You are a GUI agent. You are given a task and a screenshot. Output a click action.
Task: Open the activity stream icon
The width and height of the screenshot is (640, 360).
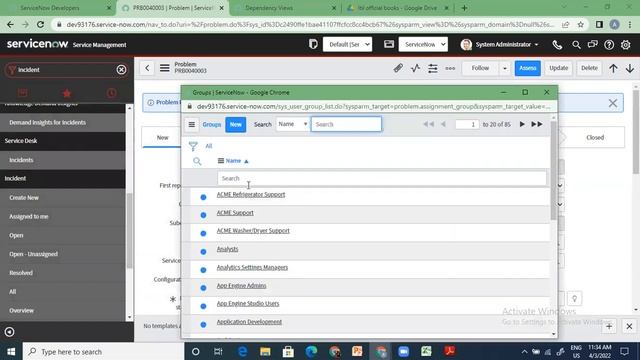[416, 68]
